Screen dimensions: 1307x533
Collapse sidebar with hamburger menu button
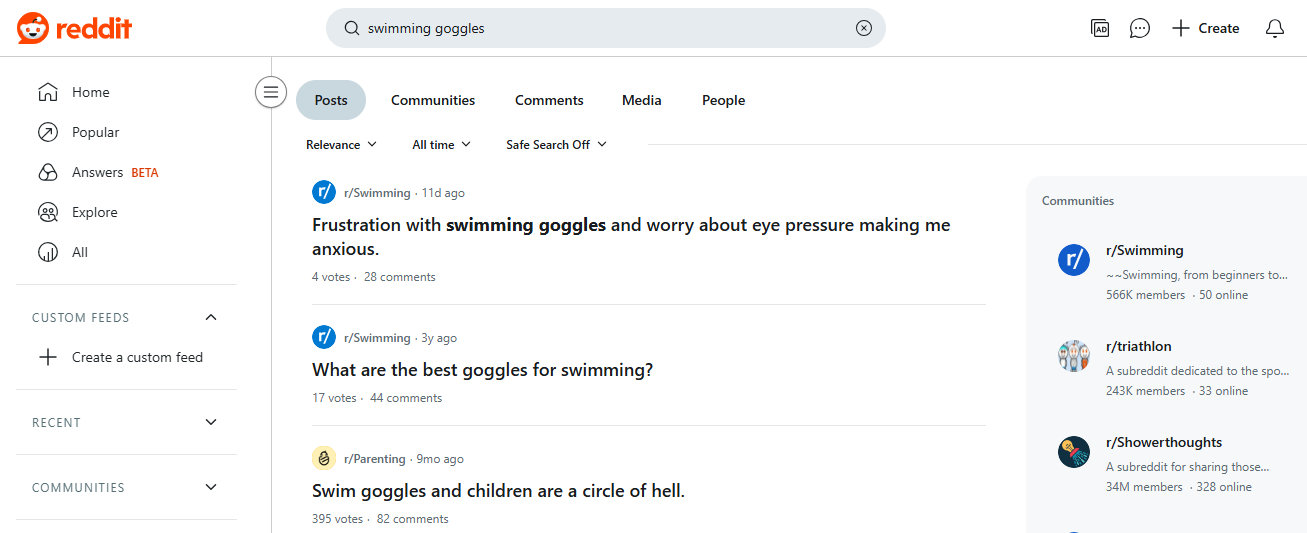[x=270, y=93]
